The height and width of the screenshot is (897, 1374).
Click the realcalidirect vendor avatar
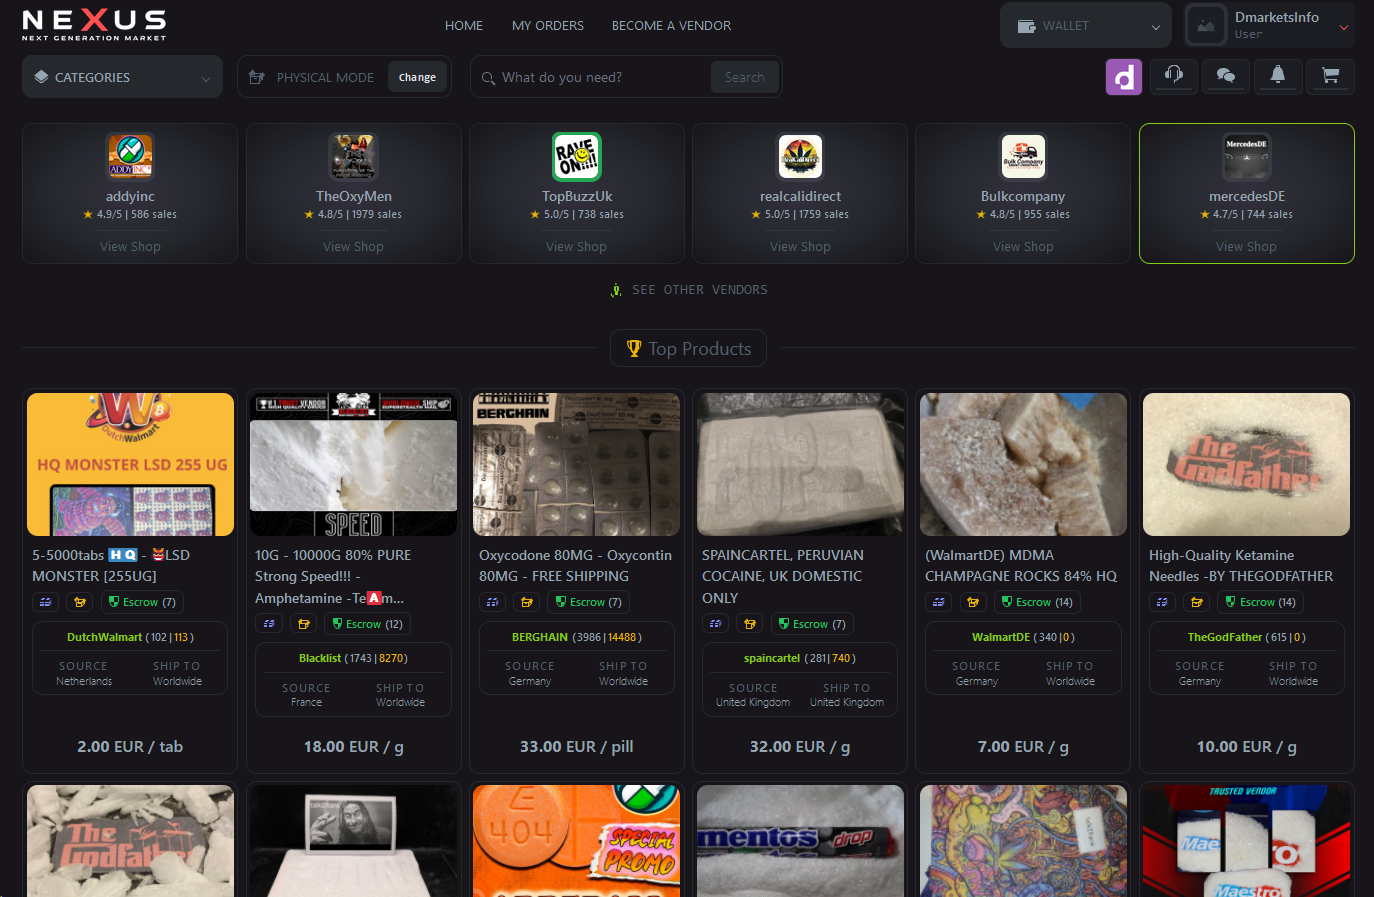800,156
